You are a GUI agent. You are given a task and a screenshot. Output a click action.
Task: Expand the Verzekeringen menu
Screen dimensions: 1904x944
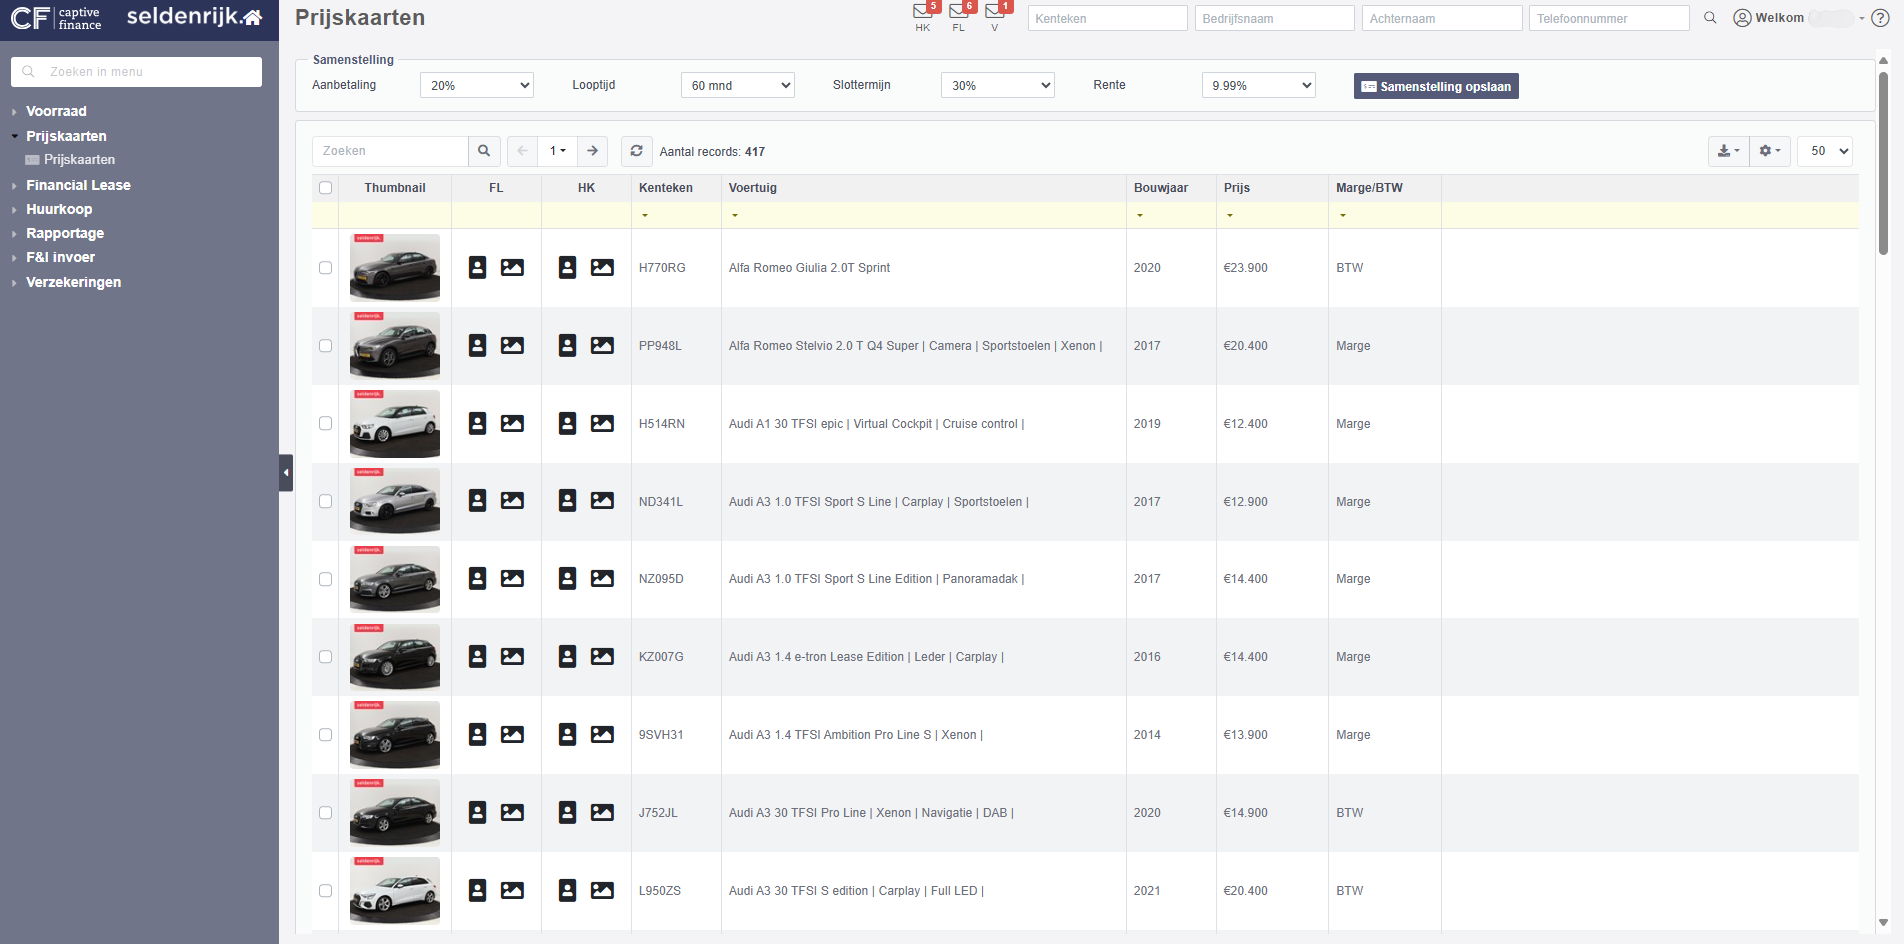pyautogui.click(x=73, y=282)
